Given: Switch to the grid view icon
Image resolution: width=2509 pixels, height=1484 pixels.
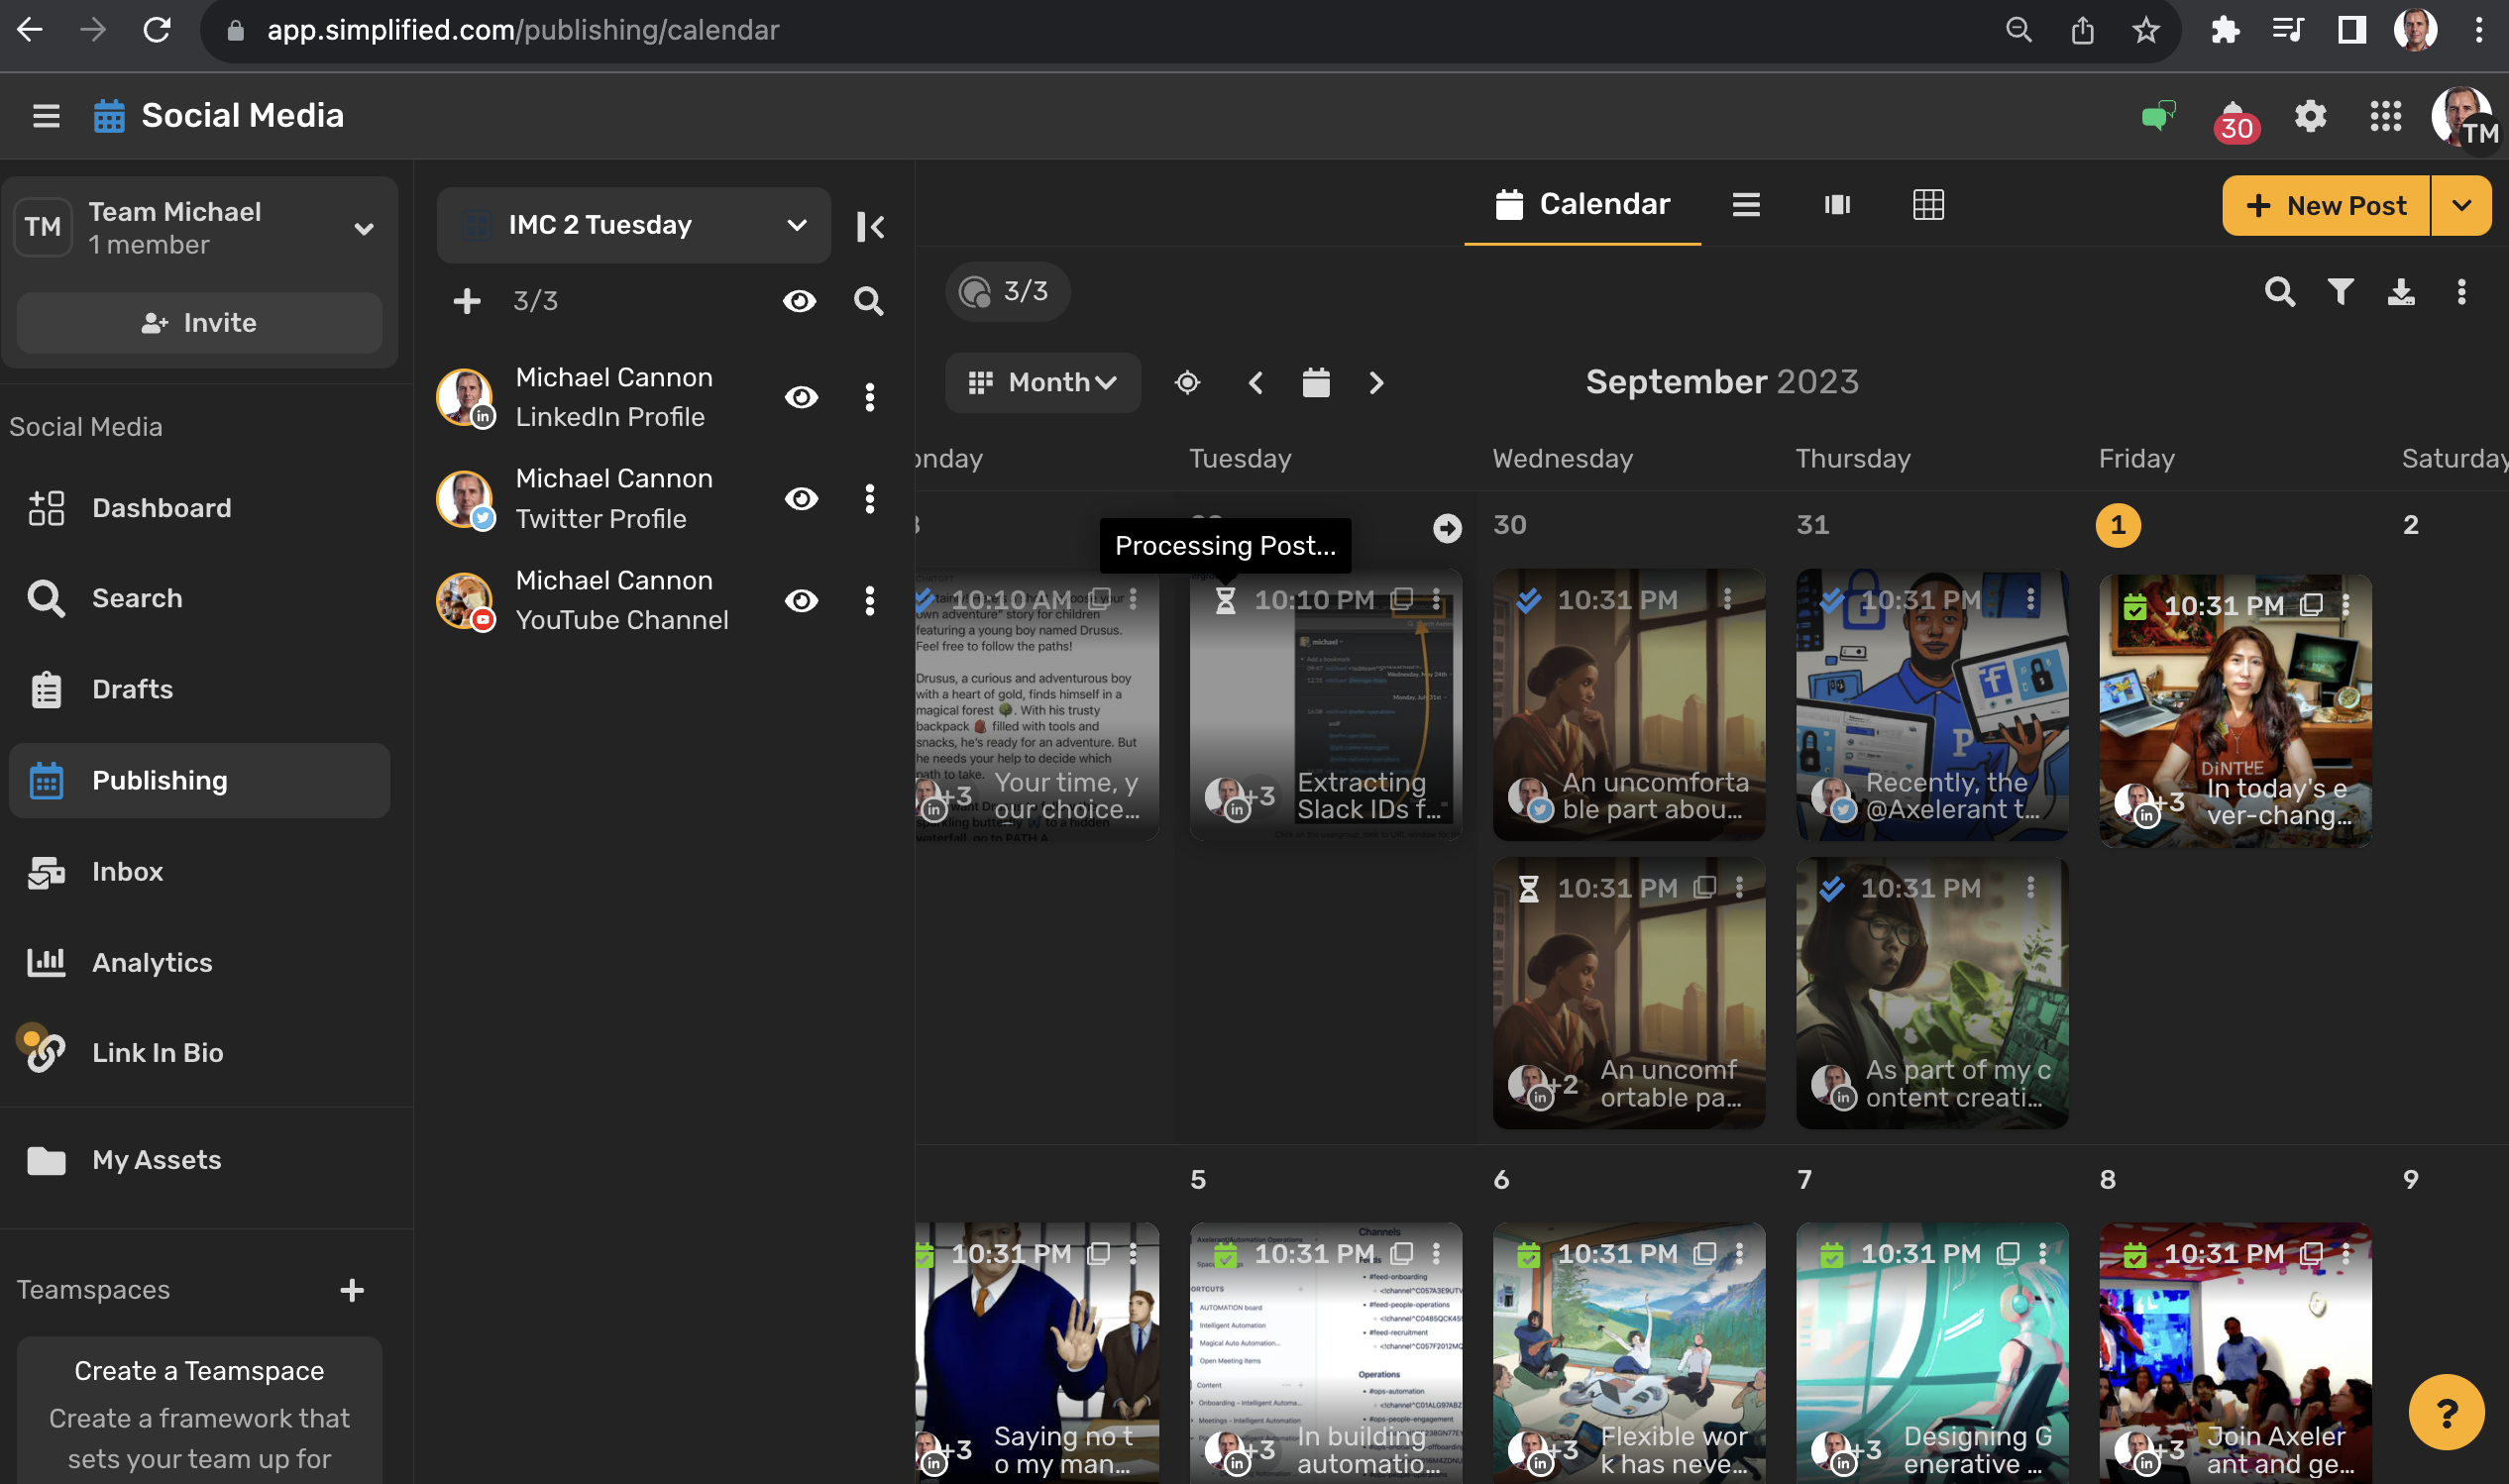Looking at the screenshot, I should (1927, 205).
